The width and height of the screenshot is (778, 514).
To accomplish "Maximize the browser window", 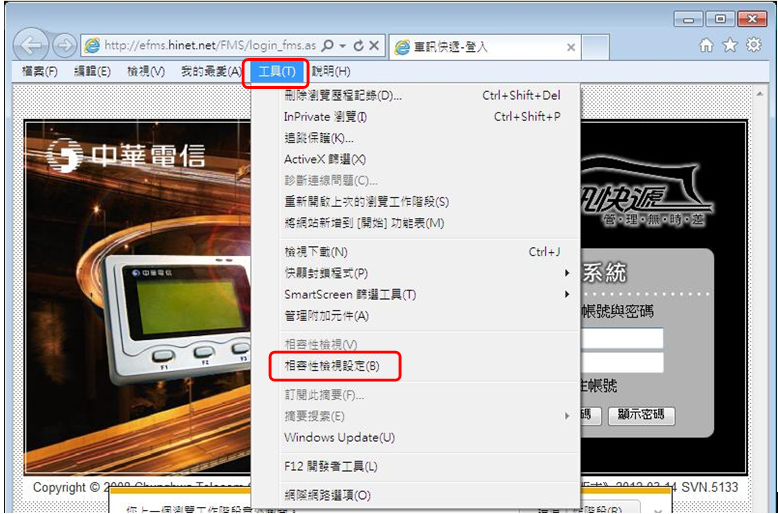I will pyautogui.click(x=719, y=19).
